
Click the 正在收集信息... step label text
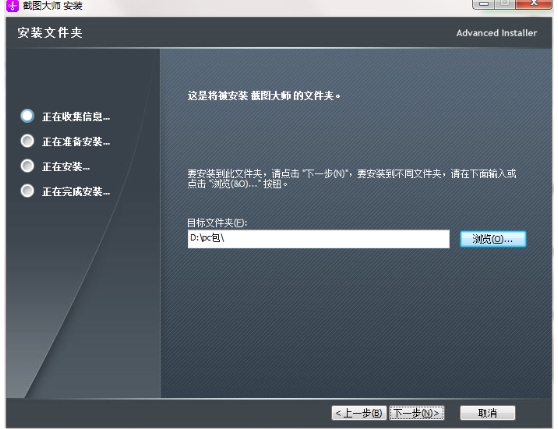coord(76,117)
